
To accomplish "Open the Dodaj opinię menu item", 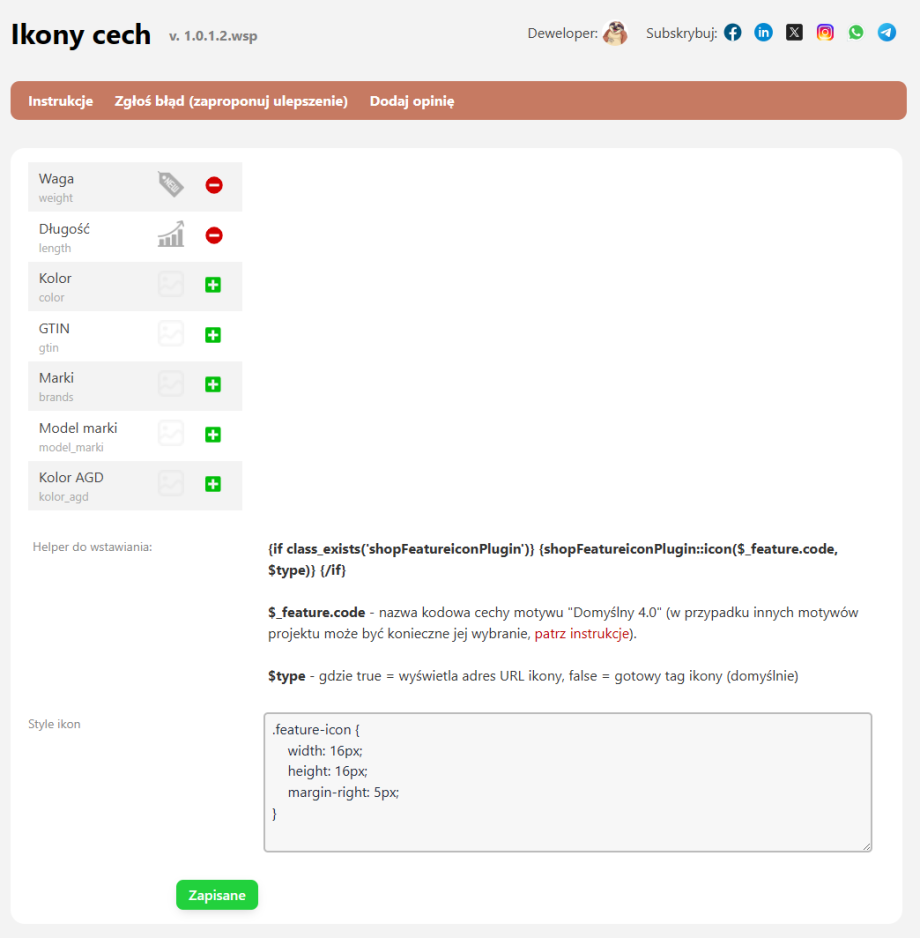I will 412,101.
